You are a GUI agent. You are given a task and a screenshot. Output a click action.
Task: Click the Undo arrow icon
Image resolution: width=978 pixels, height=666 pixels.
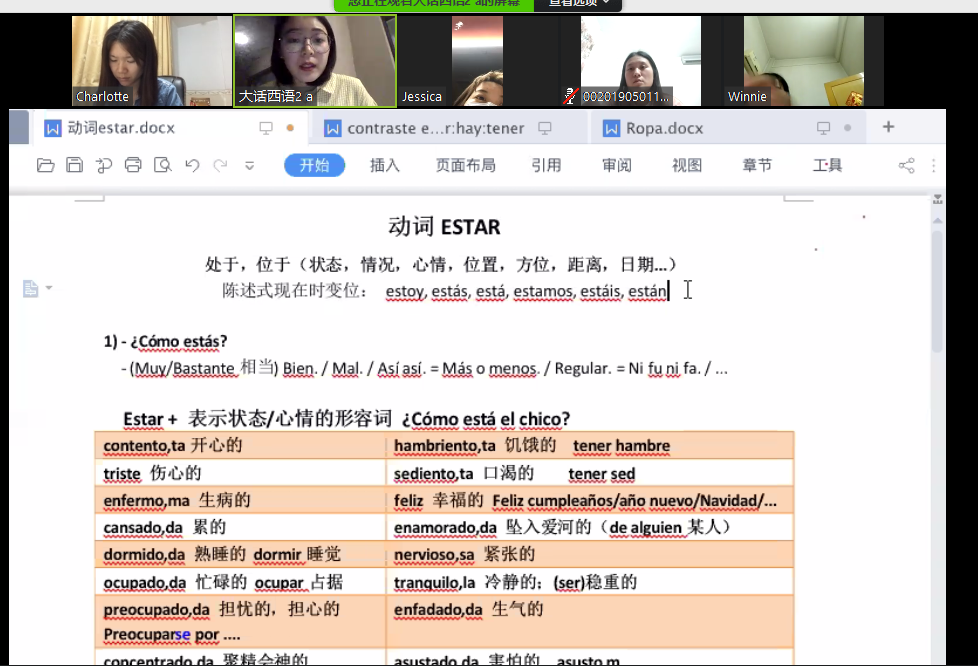coord(192,165)
